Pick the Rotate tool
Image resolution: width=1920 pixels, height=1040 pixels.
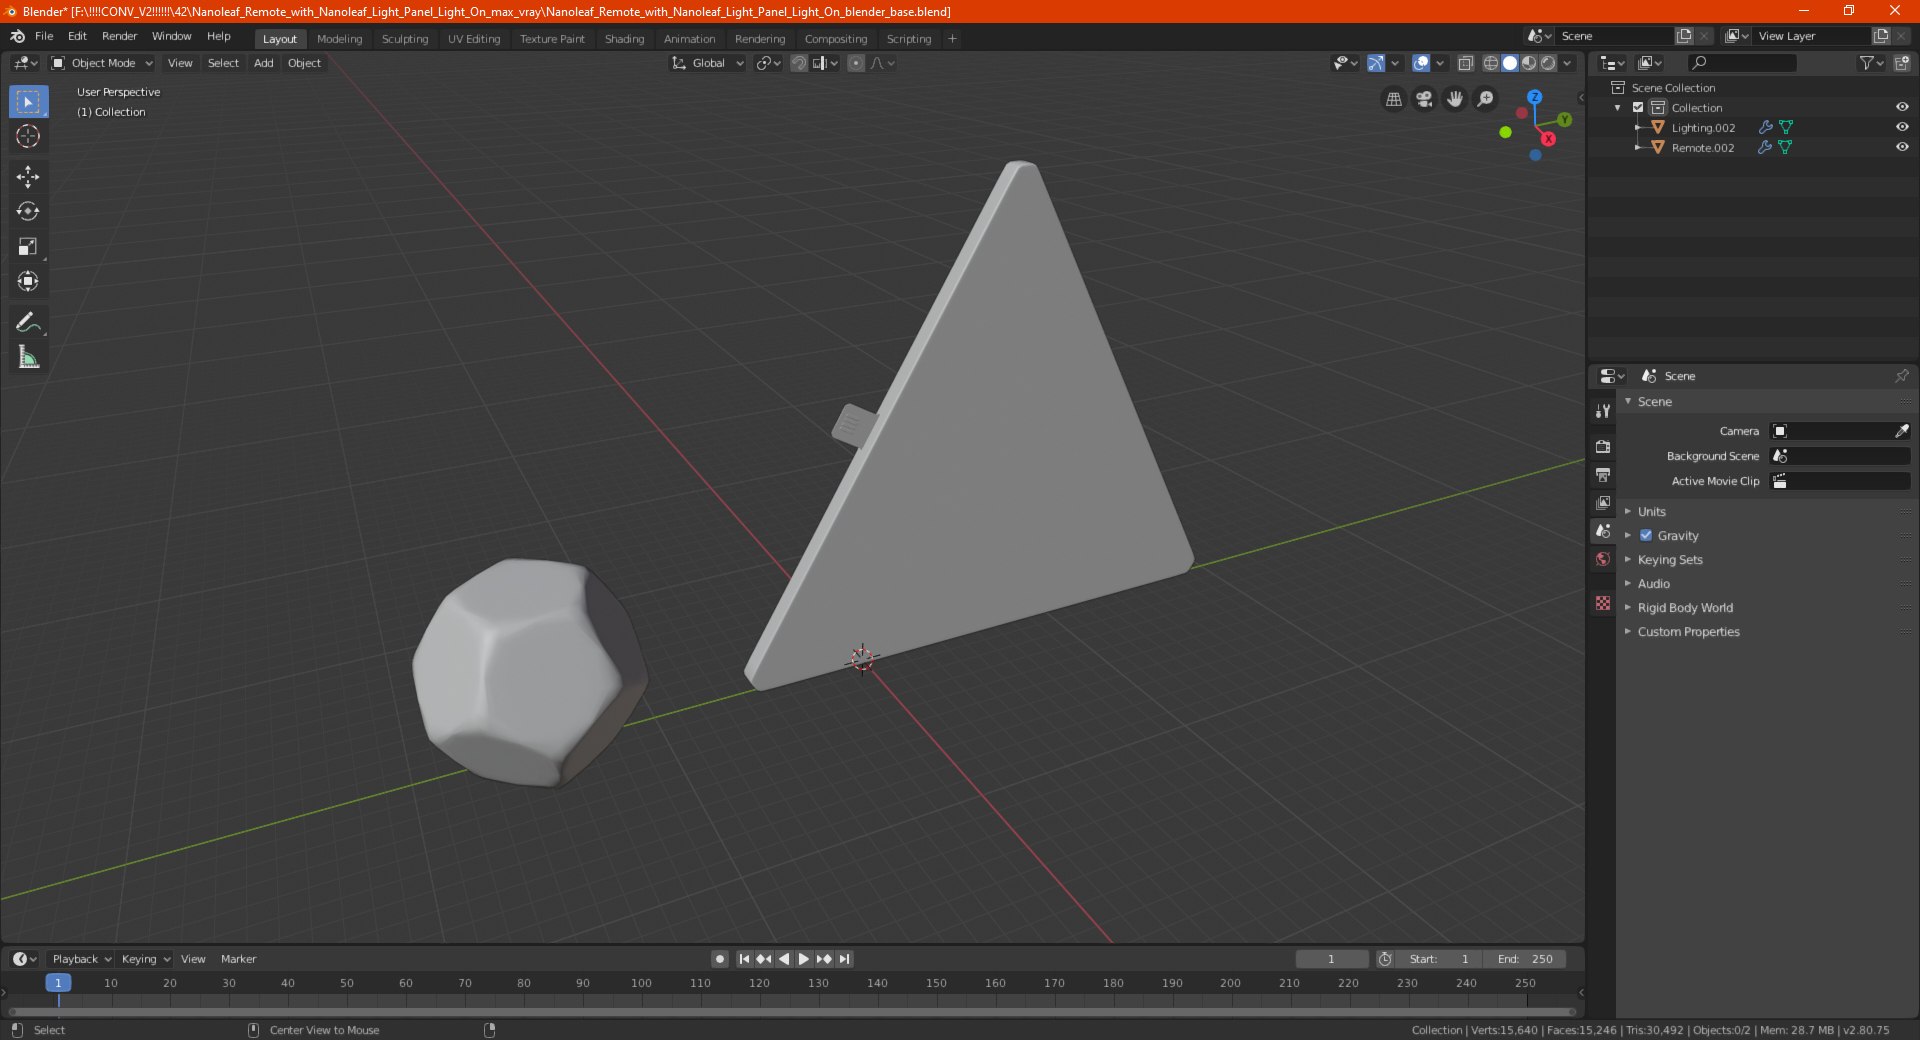point(28,212)
